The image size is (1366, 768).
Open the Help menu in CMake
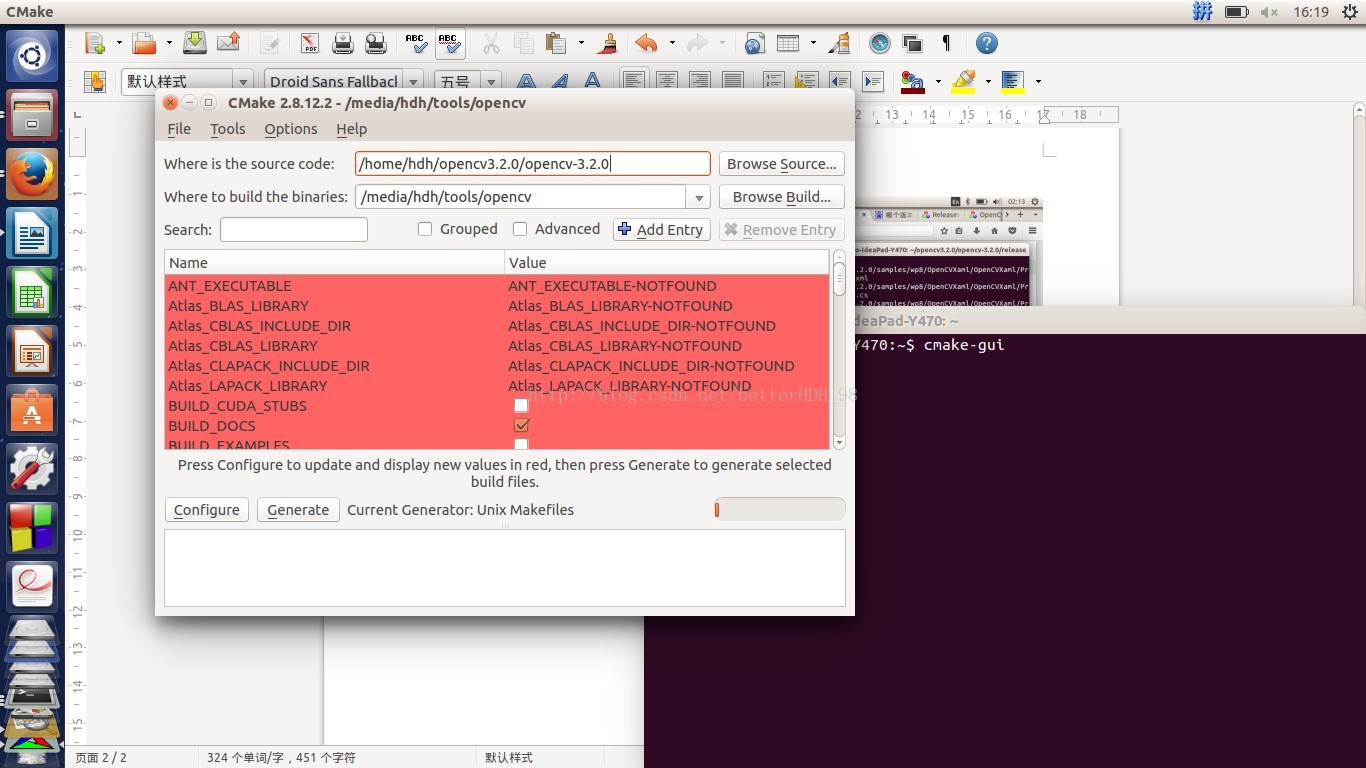click(x=352, y=129)
